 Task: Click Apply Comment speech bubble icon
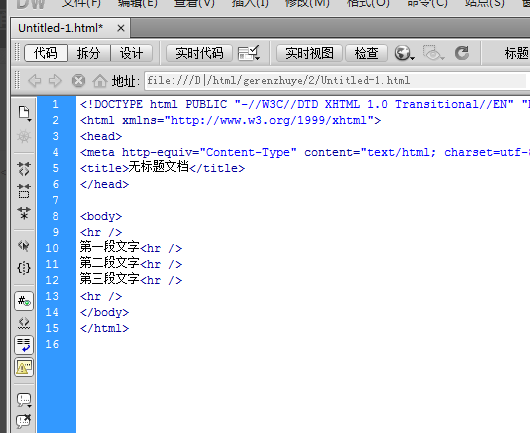point(24,400)
